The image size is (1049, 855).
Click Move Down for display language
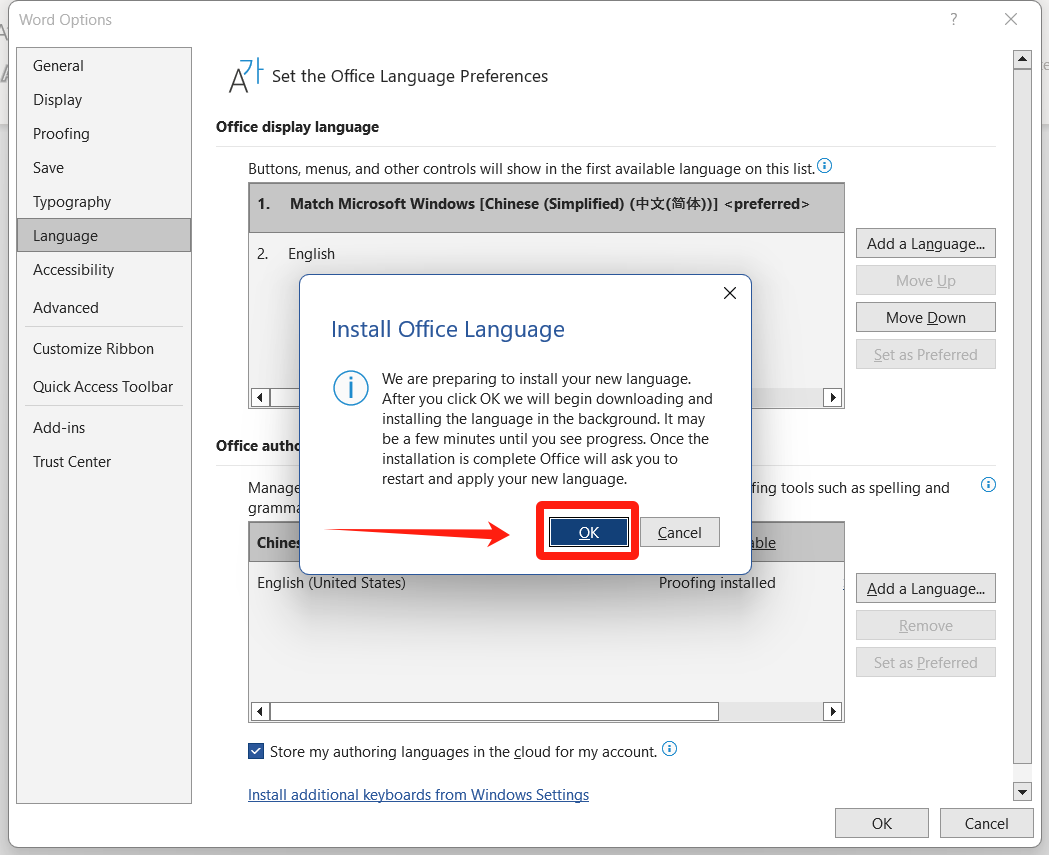[925, 318]
